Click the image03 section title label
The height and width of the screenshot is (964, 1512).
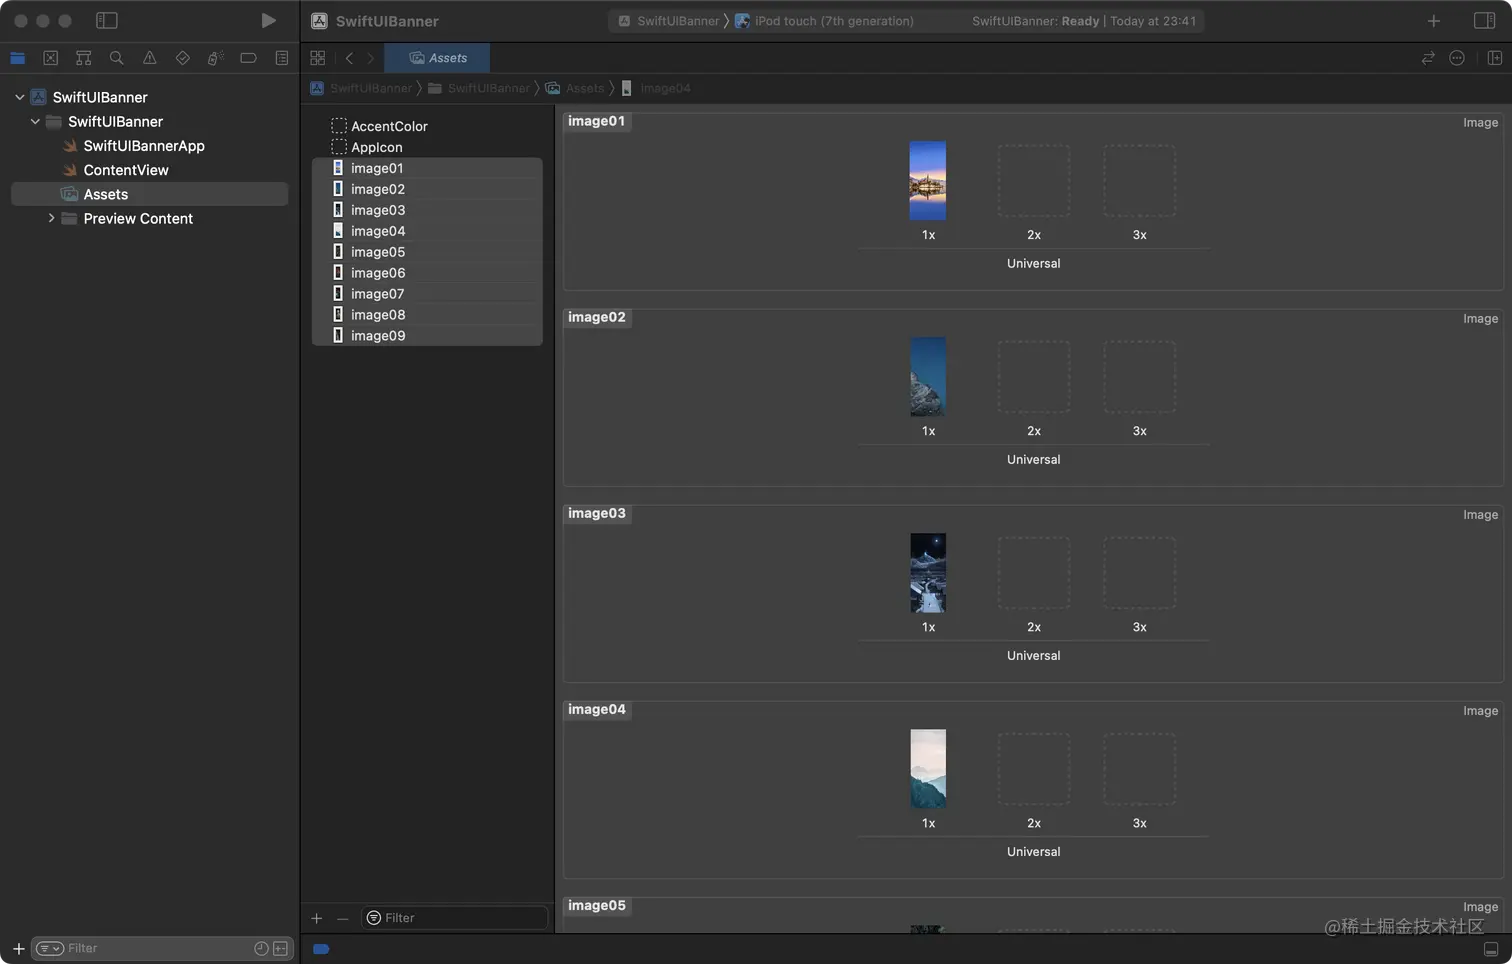point(597,513)
